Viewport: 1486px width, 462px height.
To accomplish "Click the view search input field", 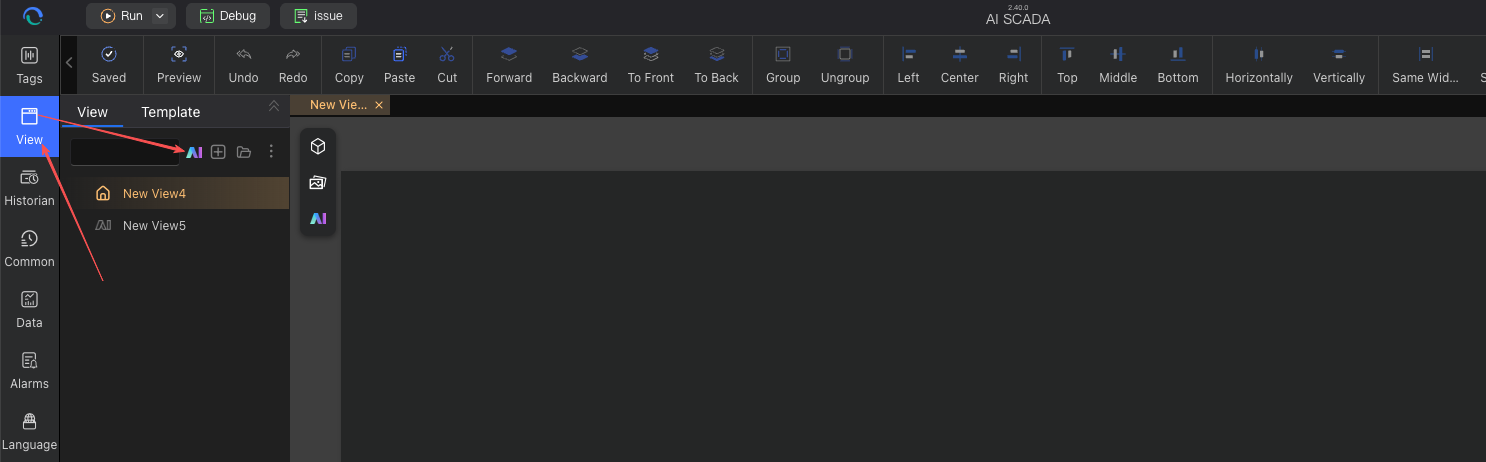I will [x=125, y=152].
